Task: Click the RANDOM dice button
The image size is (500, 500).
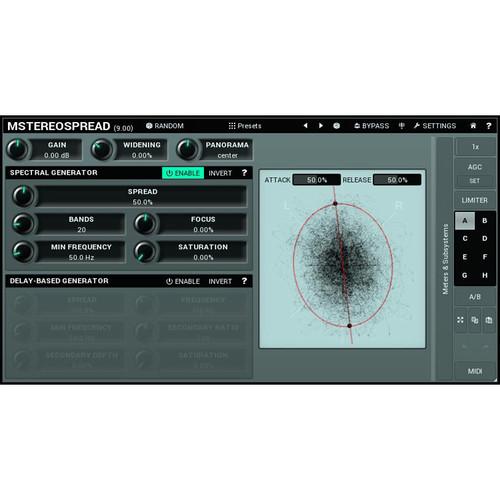Action: [x=165, y=126]
